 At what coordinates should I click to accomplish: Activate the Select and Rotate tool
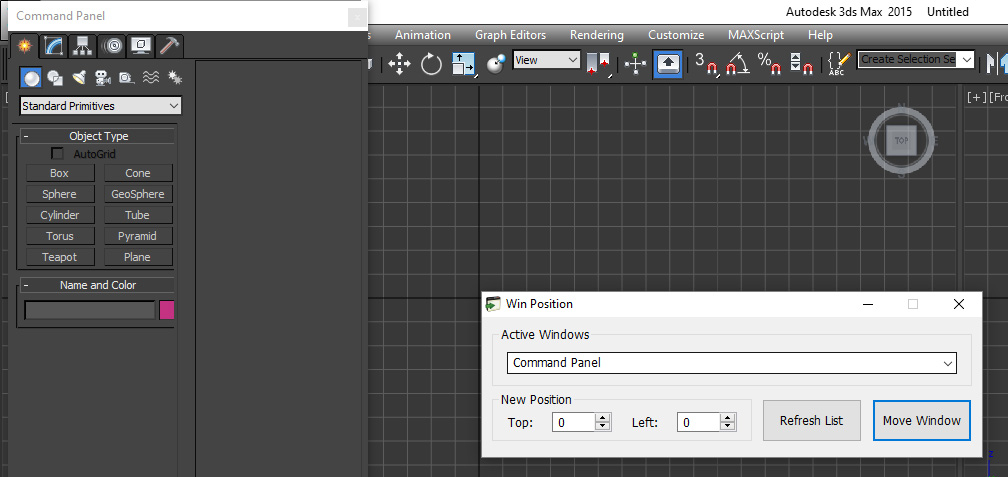[431, 65]
